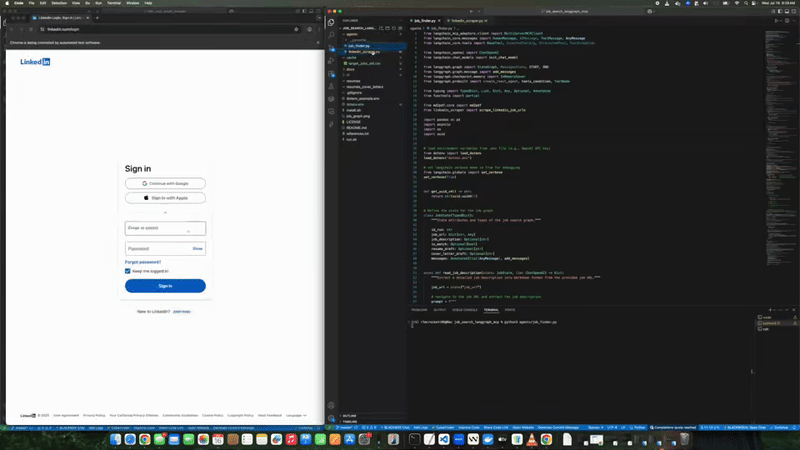Click the Apple menu icon
The width and height of the screenshot is (800, 450).
[7, 3]
